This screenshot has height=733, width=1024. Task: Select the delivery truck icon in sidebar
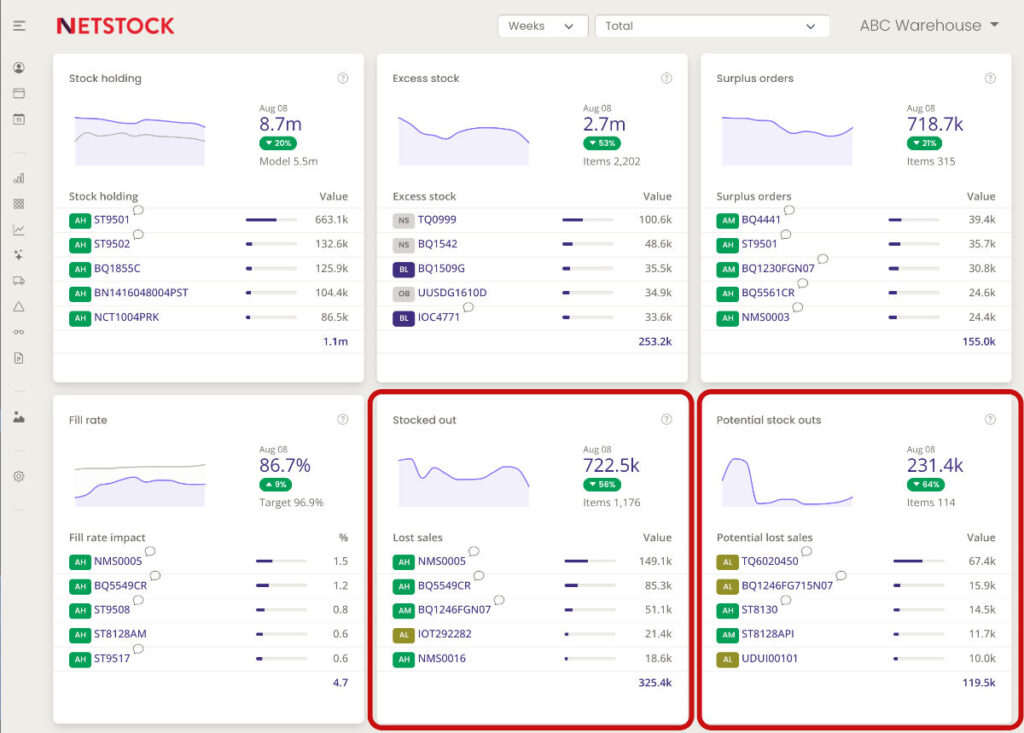click(17, 281)
